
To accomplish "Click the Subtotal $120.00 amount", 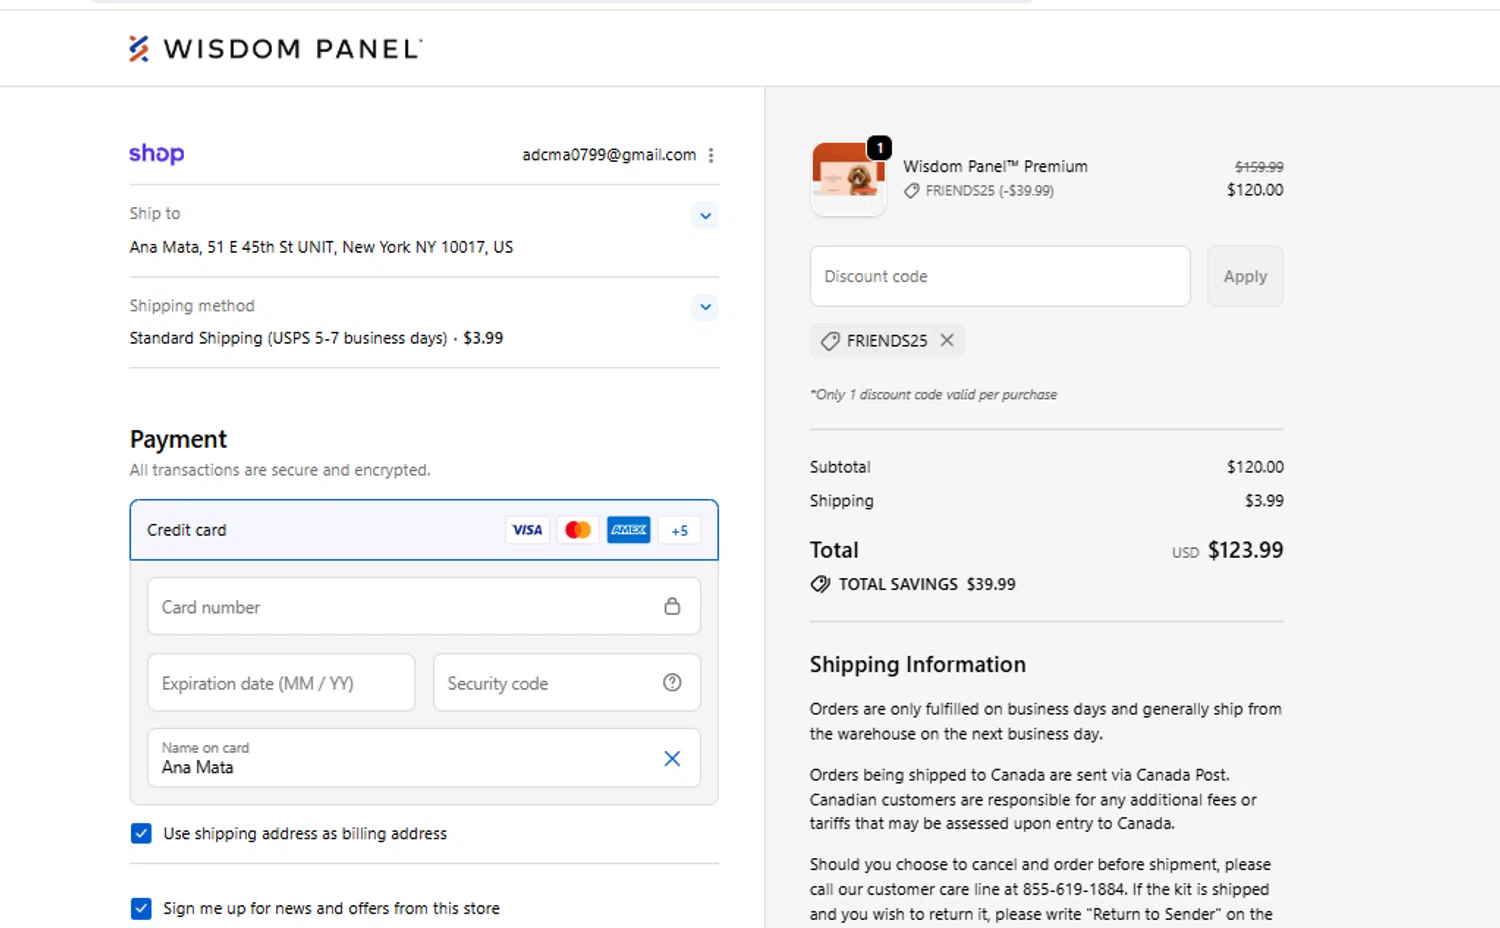I will pyautogui.click(x=1255, y=467).
